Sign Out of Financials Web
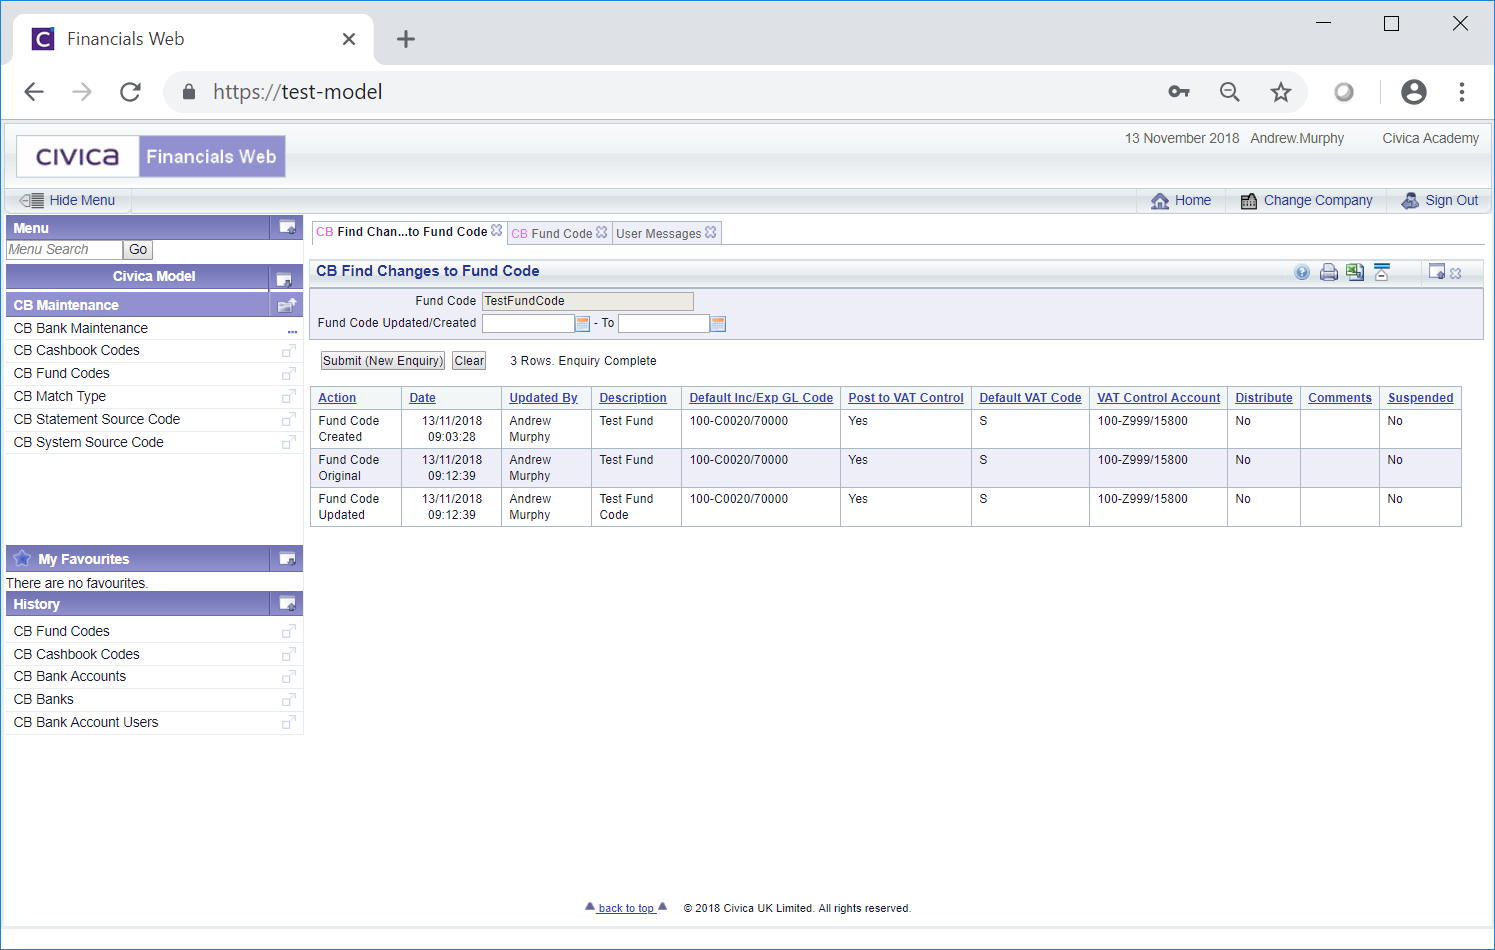The height and width of the screenshot is (950, 1495). click(1440, 200)
